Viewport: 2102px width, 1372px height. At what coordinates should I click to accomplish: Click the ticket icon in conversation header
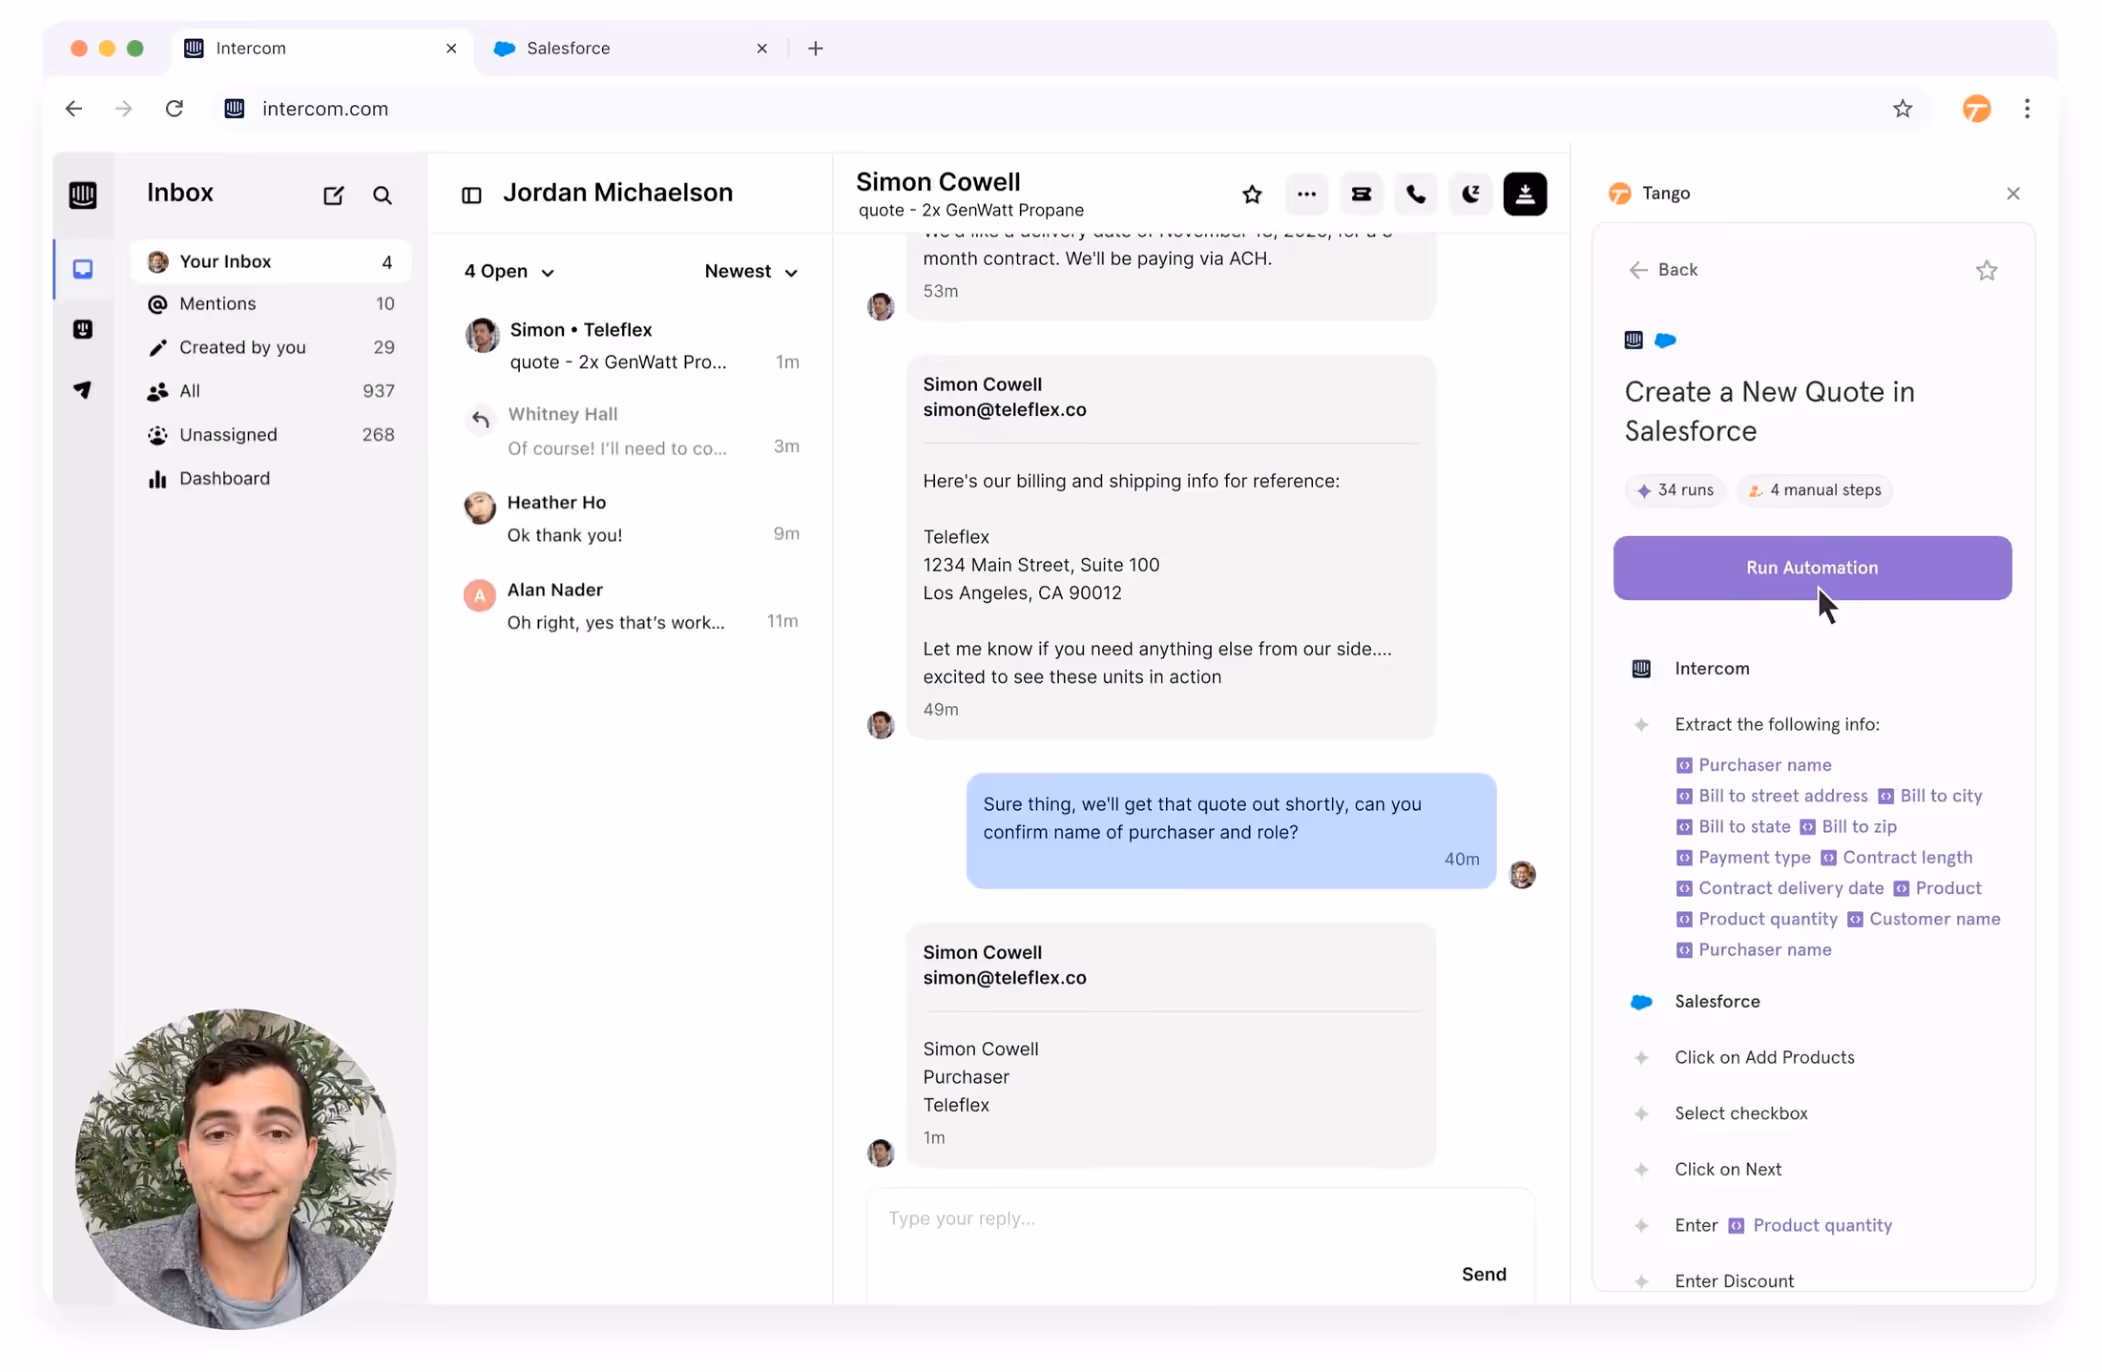click(x=1361, y=194)
